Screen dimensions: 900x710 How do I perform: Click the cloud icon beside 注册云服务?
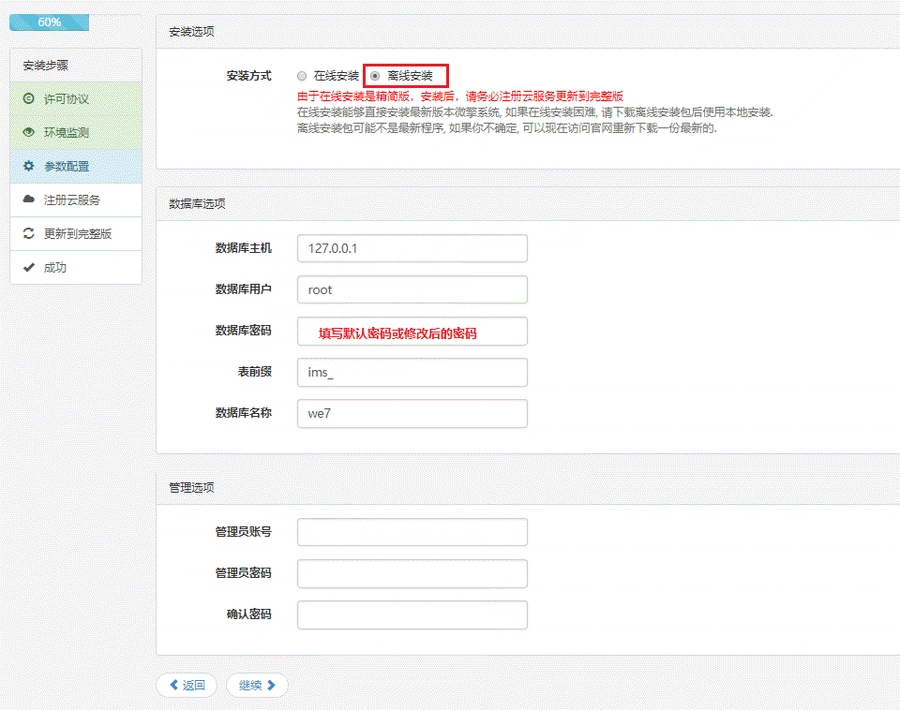(x=29, y=200)
